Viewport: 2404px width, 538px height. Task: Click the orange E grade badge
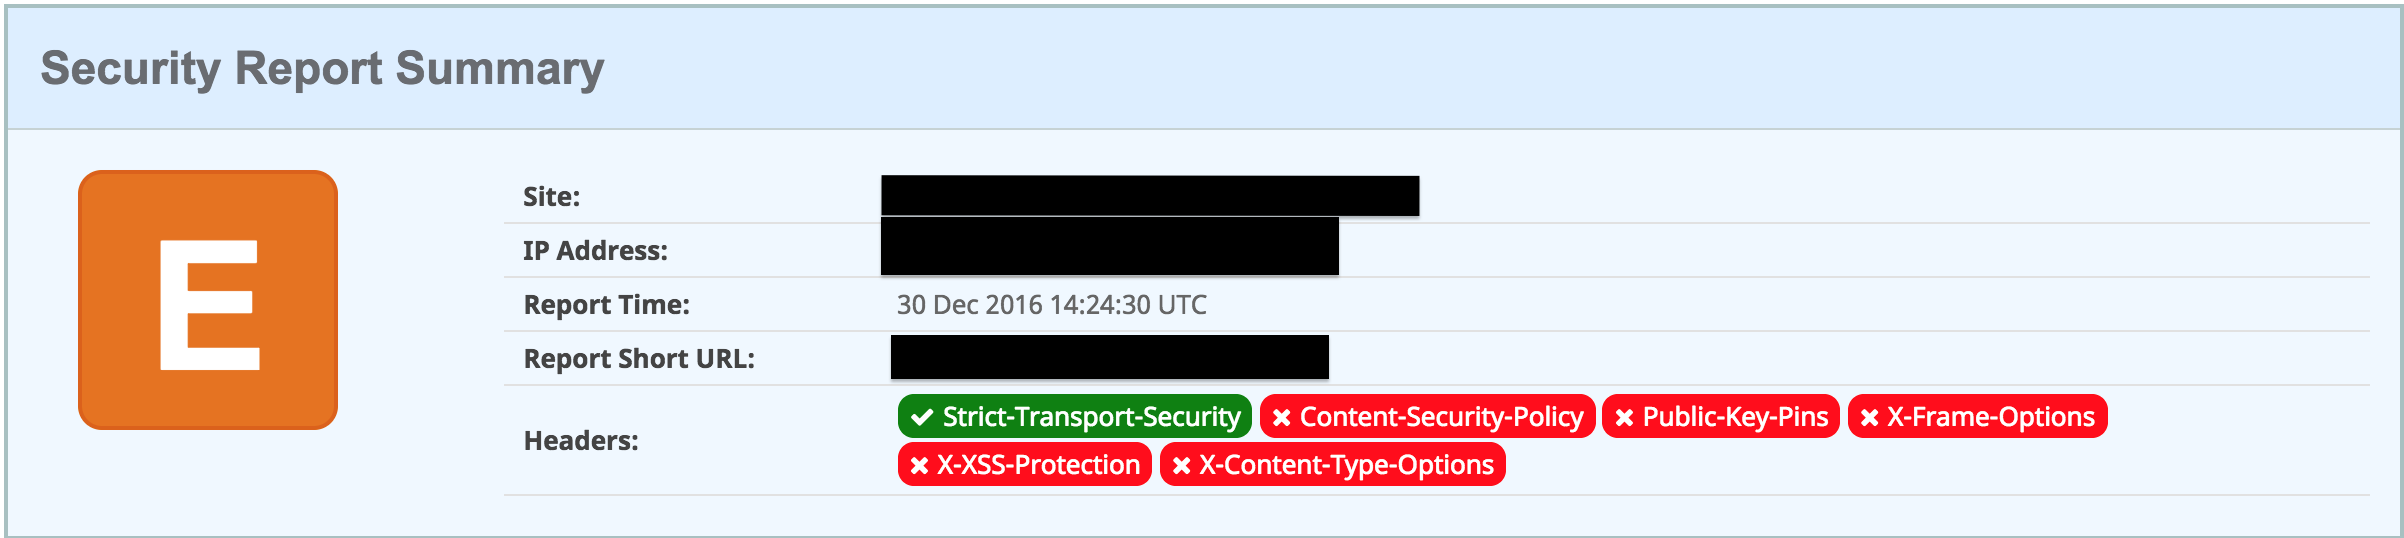pos(208,300)
